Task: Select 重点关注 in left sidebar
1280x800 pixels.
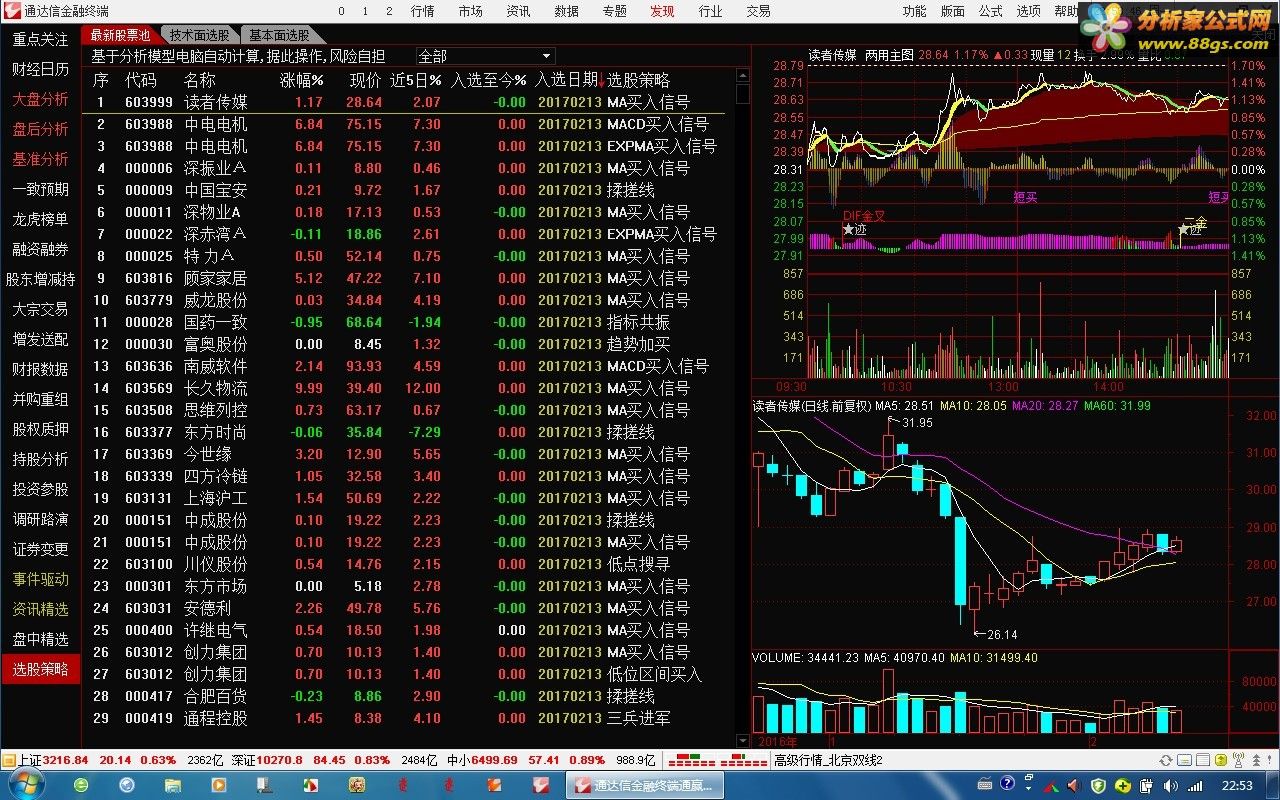Action: [40, 39]
